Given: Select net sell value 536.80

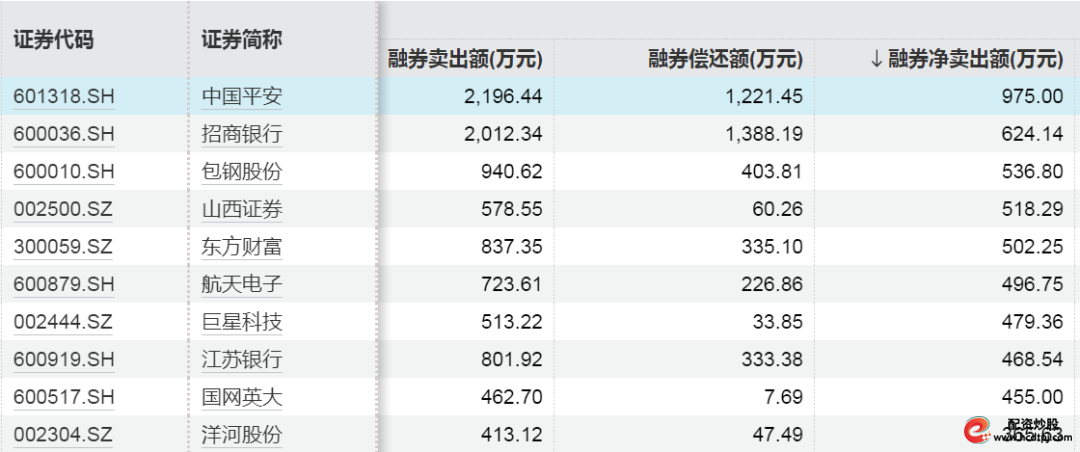Looking at the screenshot, I should tap(1032, 172).
